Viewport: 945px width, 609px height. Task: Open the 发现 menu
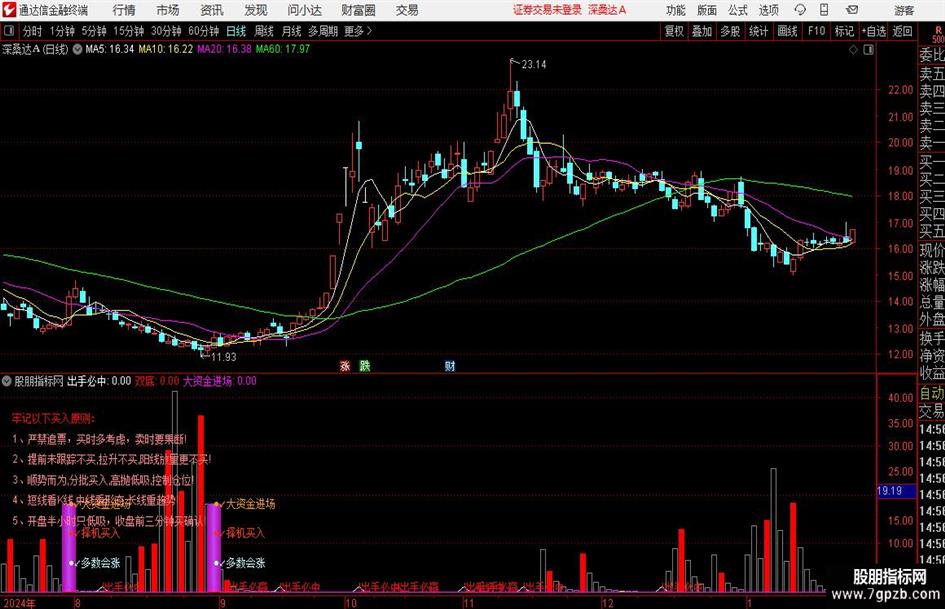tap(256, 10)
